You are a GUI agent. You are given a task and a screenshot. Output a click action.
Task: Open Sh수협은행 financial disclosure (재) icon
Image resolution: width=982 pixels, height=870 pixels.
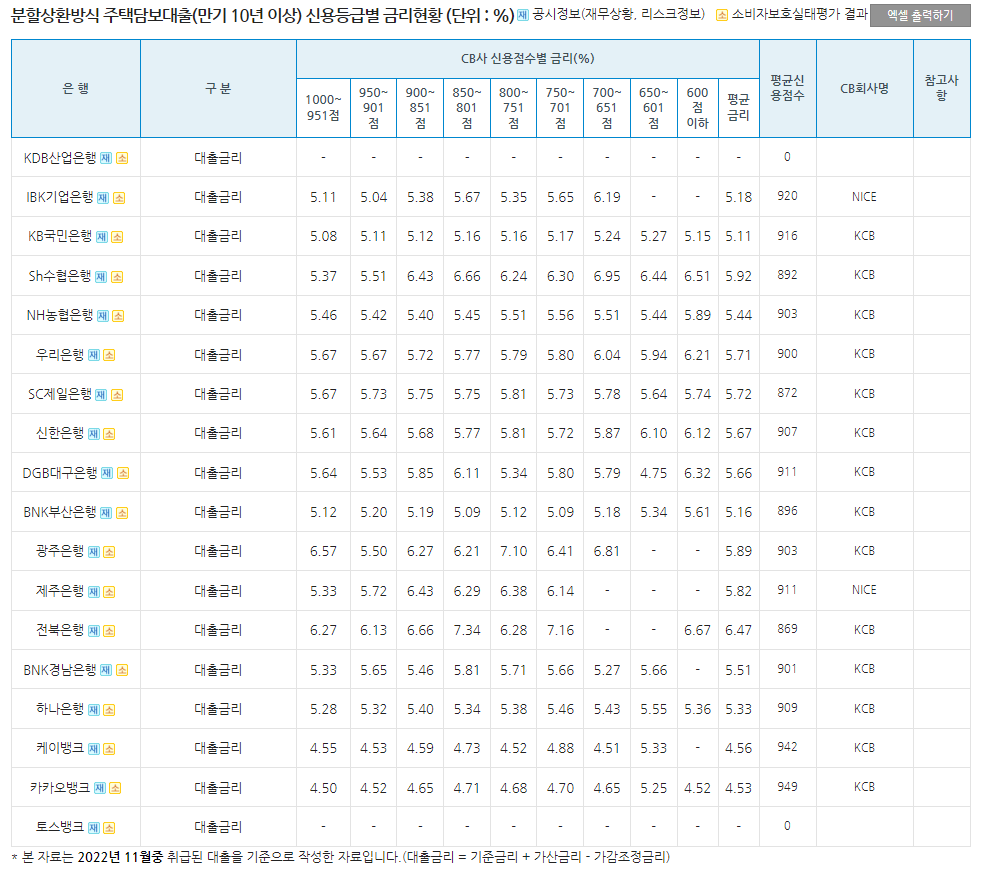click(101, 277)
